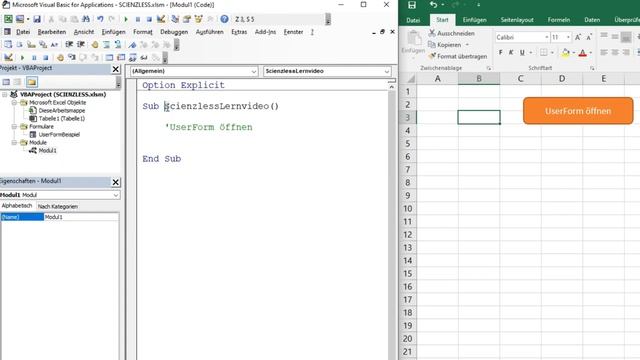Click the Modul1 name property value field
Viewport: 640px width, 360px height.
81,217
